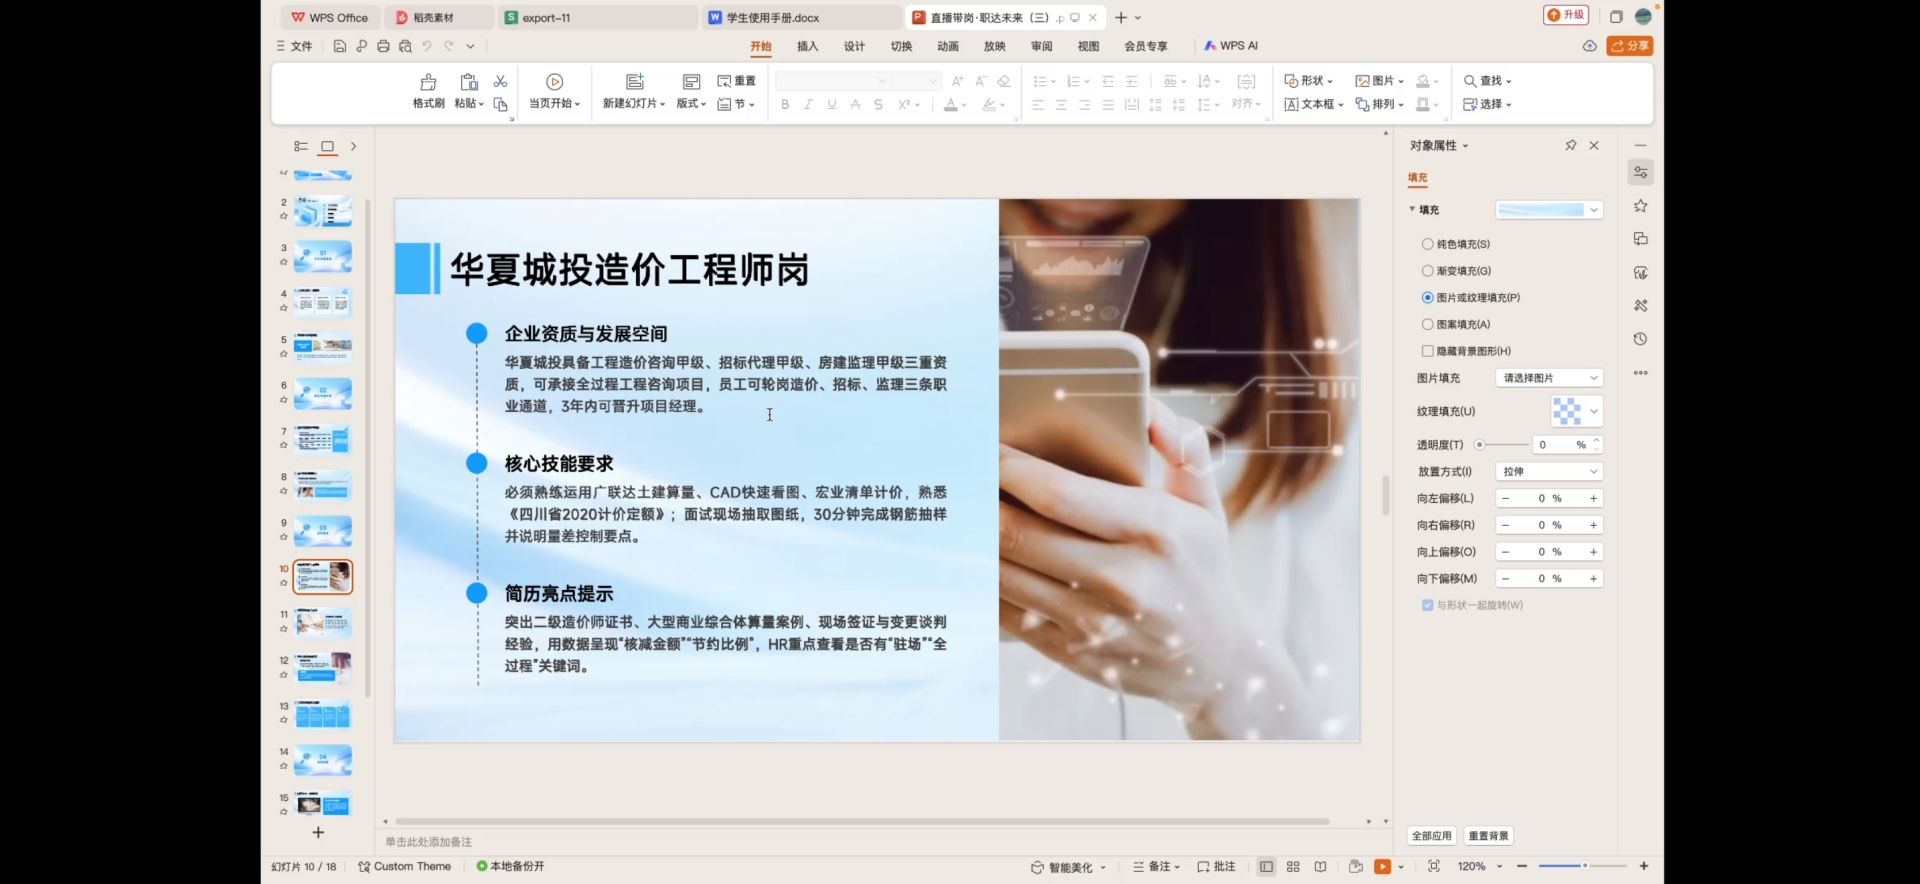Click the 重置背景 button
The height and width of the screenshot is (884, 1920).
pos(1489,836)
